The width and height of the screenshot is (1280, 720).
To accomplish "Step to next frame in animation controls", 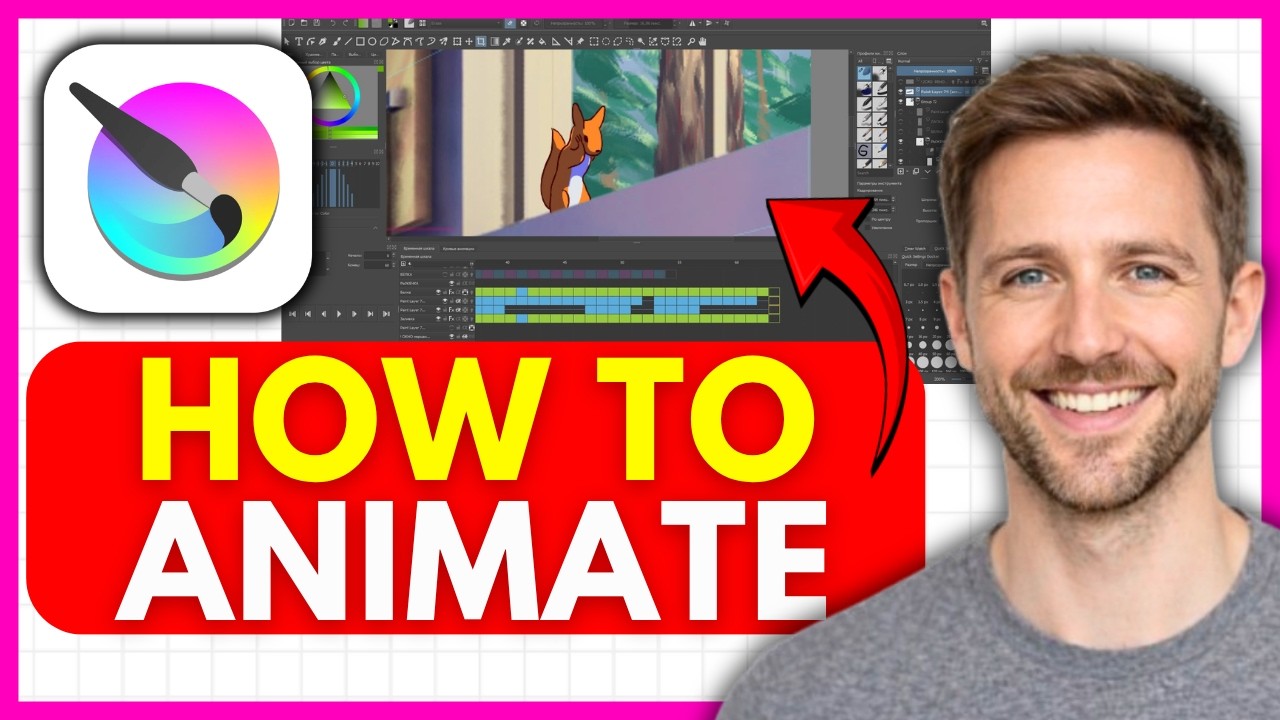I will point(354,314).
